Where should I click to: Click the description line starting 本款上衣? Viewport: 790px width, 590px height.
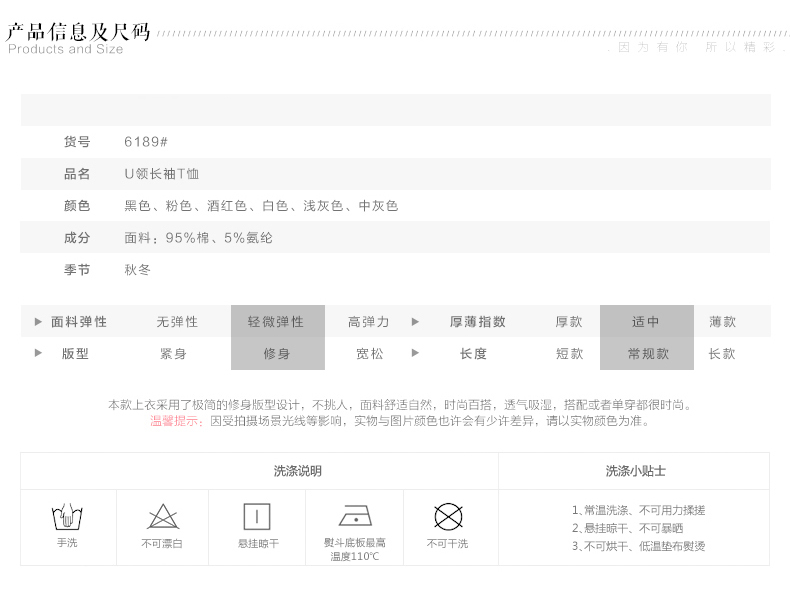click(401, 405)
